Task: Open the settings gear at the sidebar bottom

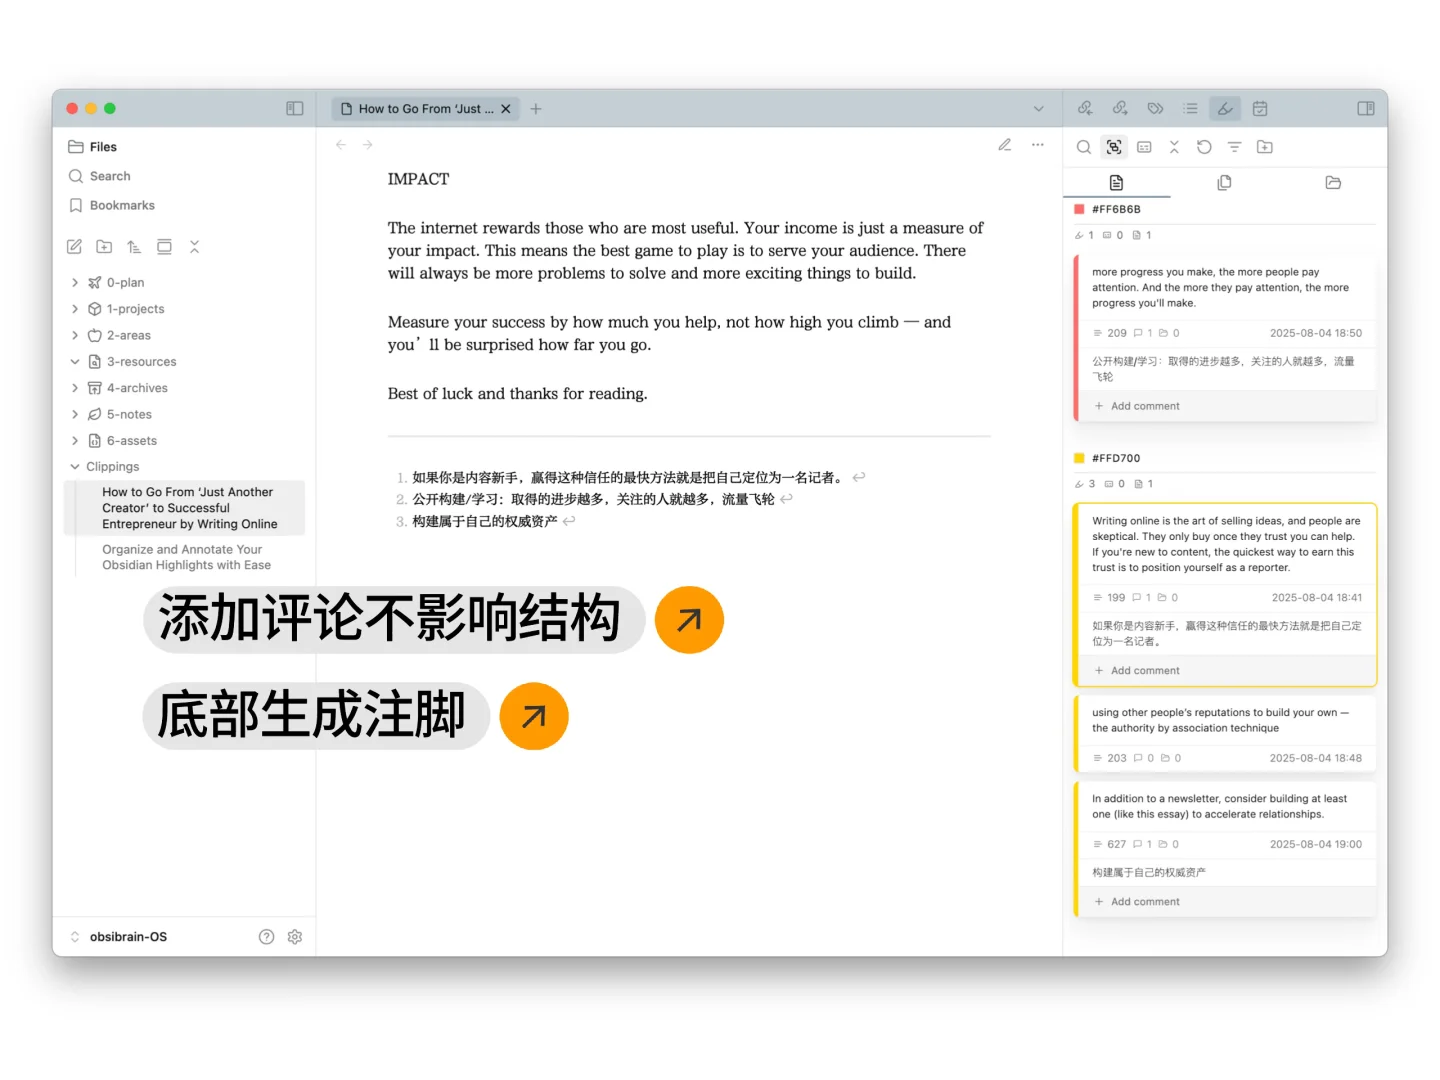Action: [x=295, y=937]
